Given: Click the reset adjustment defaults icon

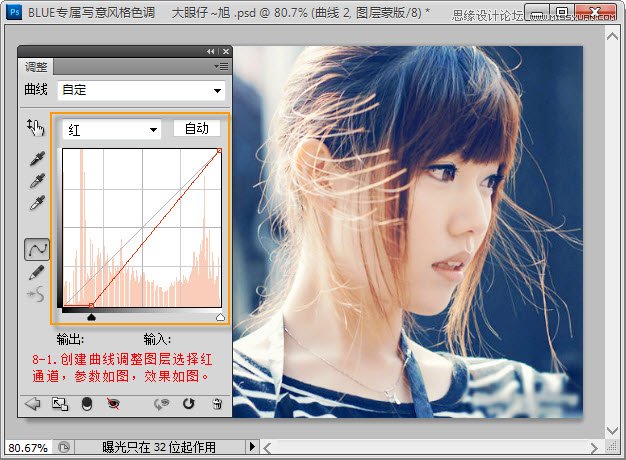Looking at the screenshot, I should pos(189,404).
